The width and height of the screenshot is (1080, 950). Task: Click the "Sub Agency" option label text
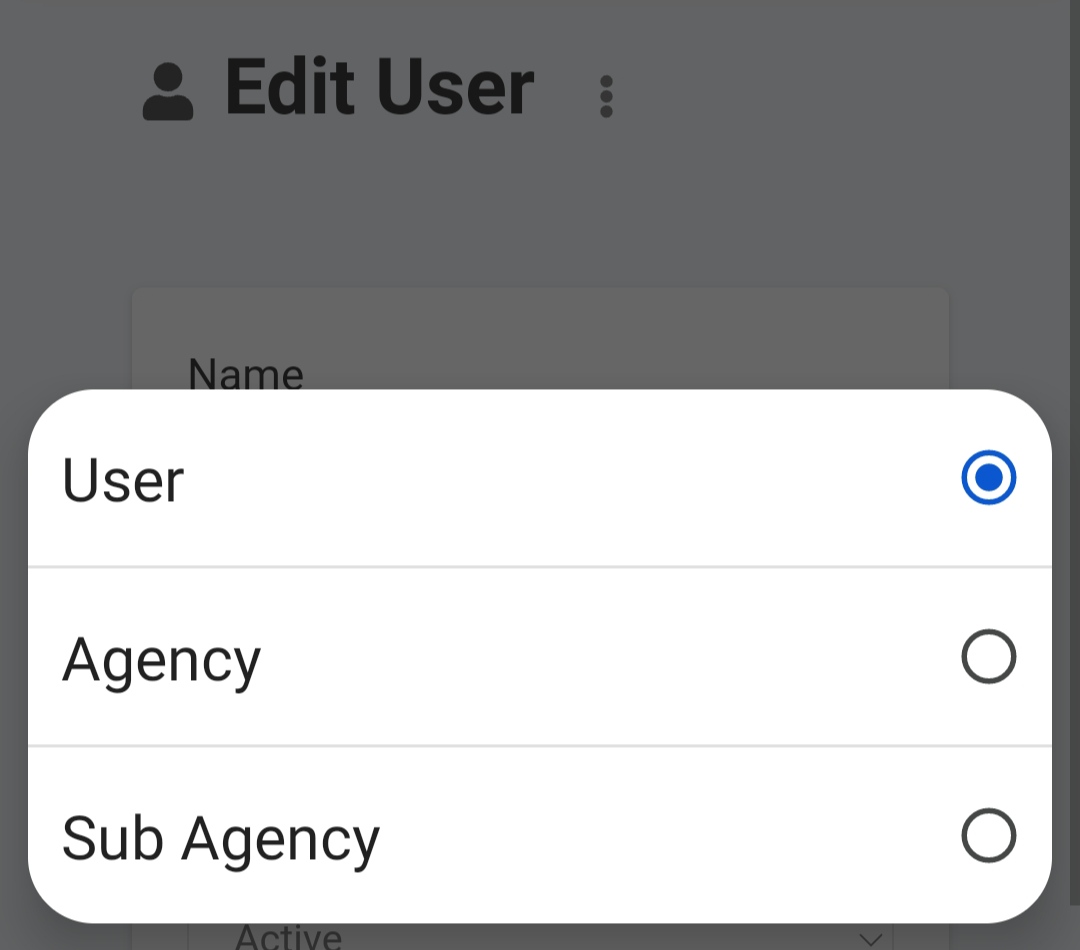[x=221, y=838]
